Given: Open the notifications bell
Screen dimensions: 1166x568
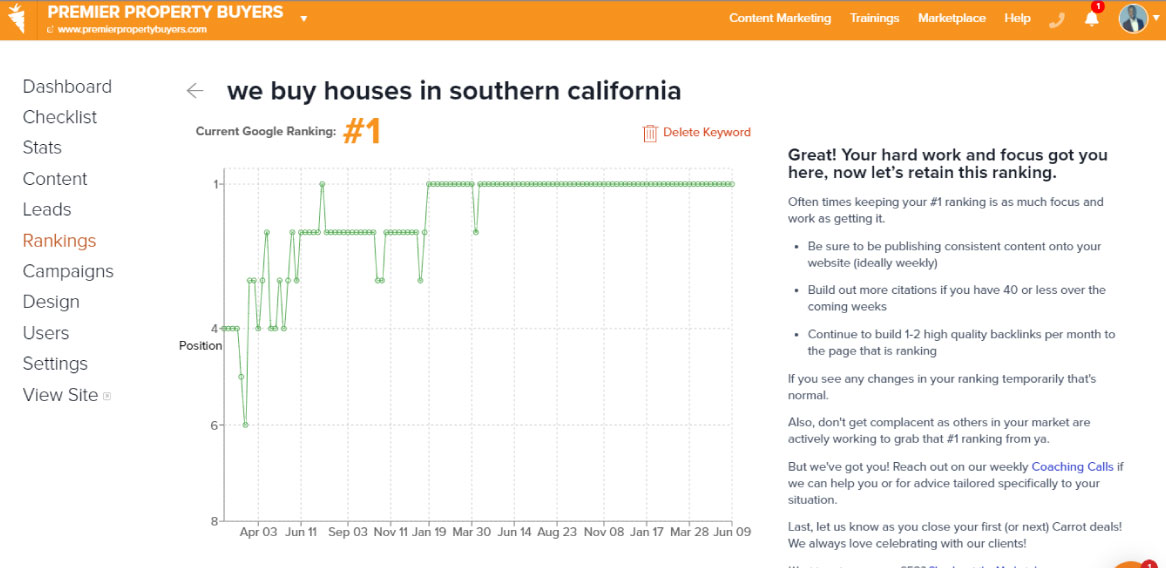Looking at the screenshot, I should [x=1091, y=19].
